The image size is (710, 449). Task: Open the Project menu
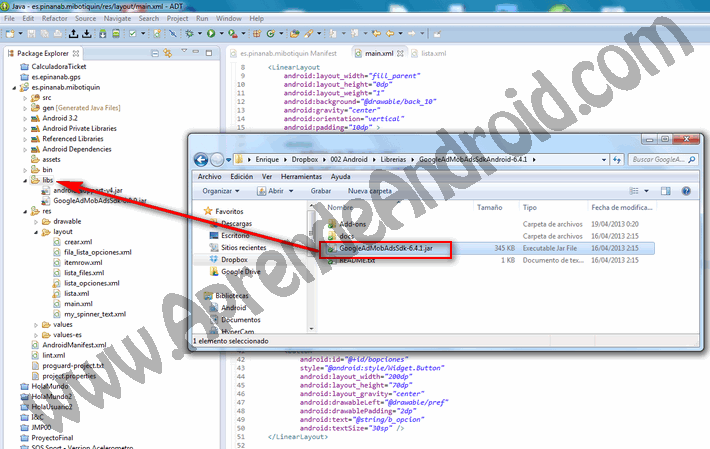[x=178, y=19]
